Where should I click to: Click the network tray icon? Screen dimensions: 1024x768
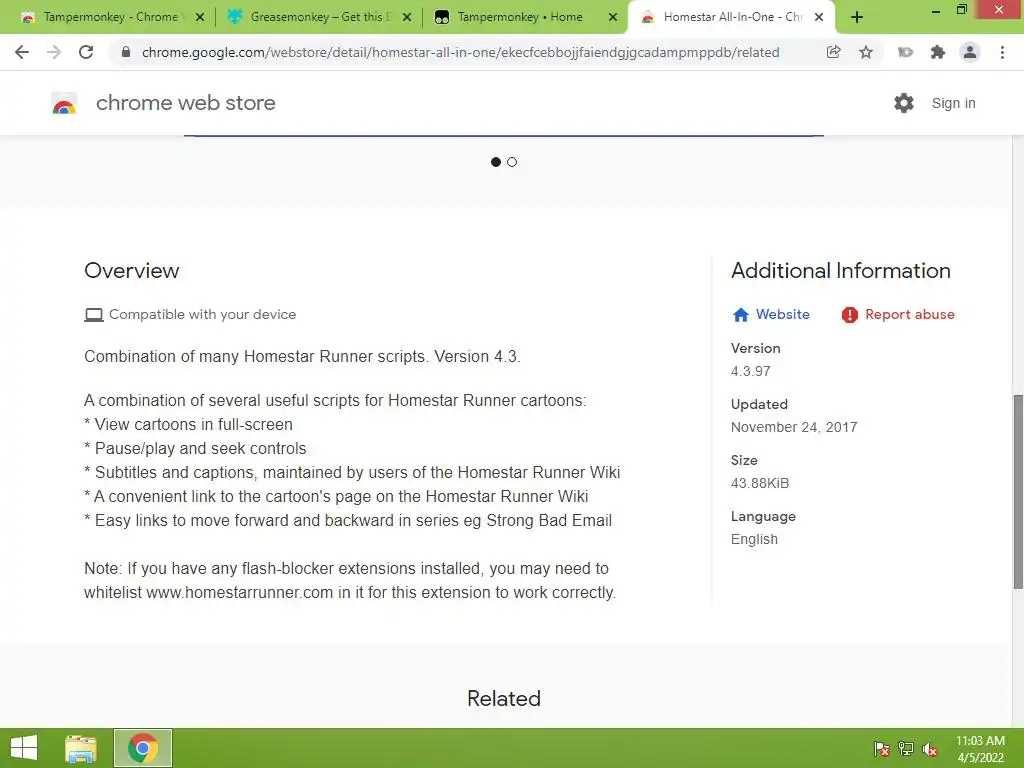(906, 748)
